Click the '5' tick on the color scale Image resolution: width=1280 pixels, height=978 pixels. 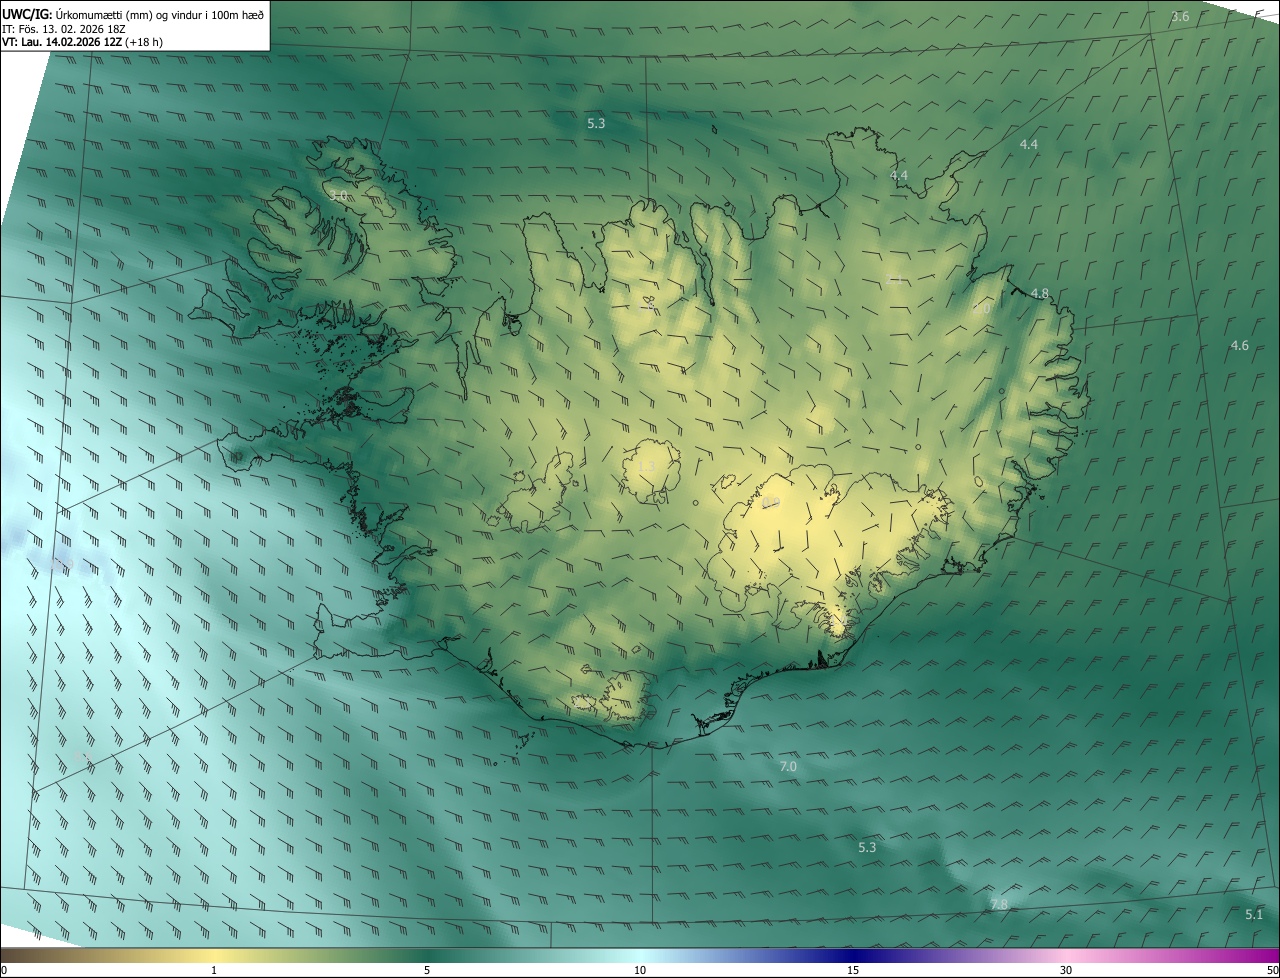[x=427, y=970]
